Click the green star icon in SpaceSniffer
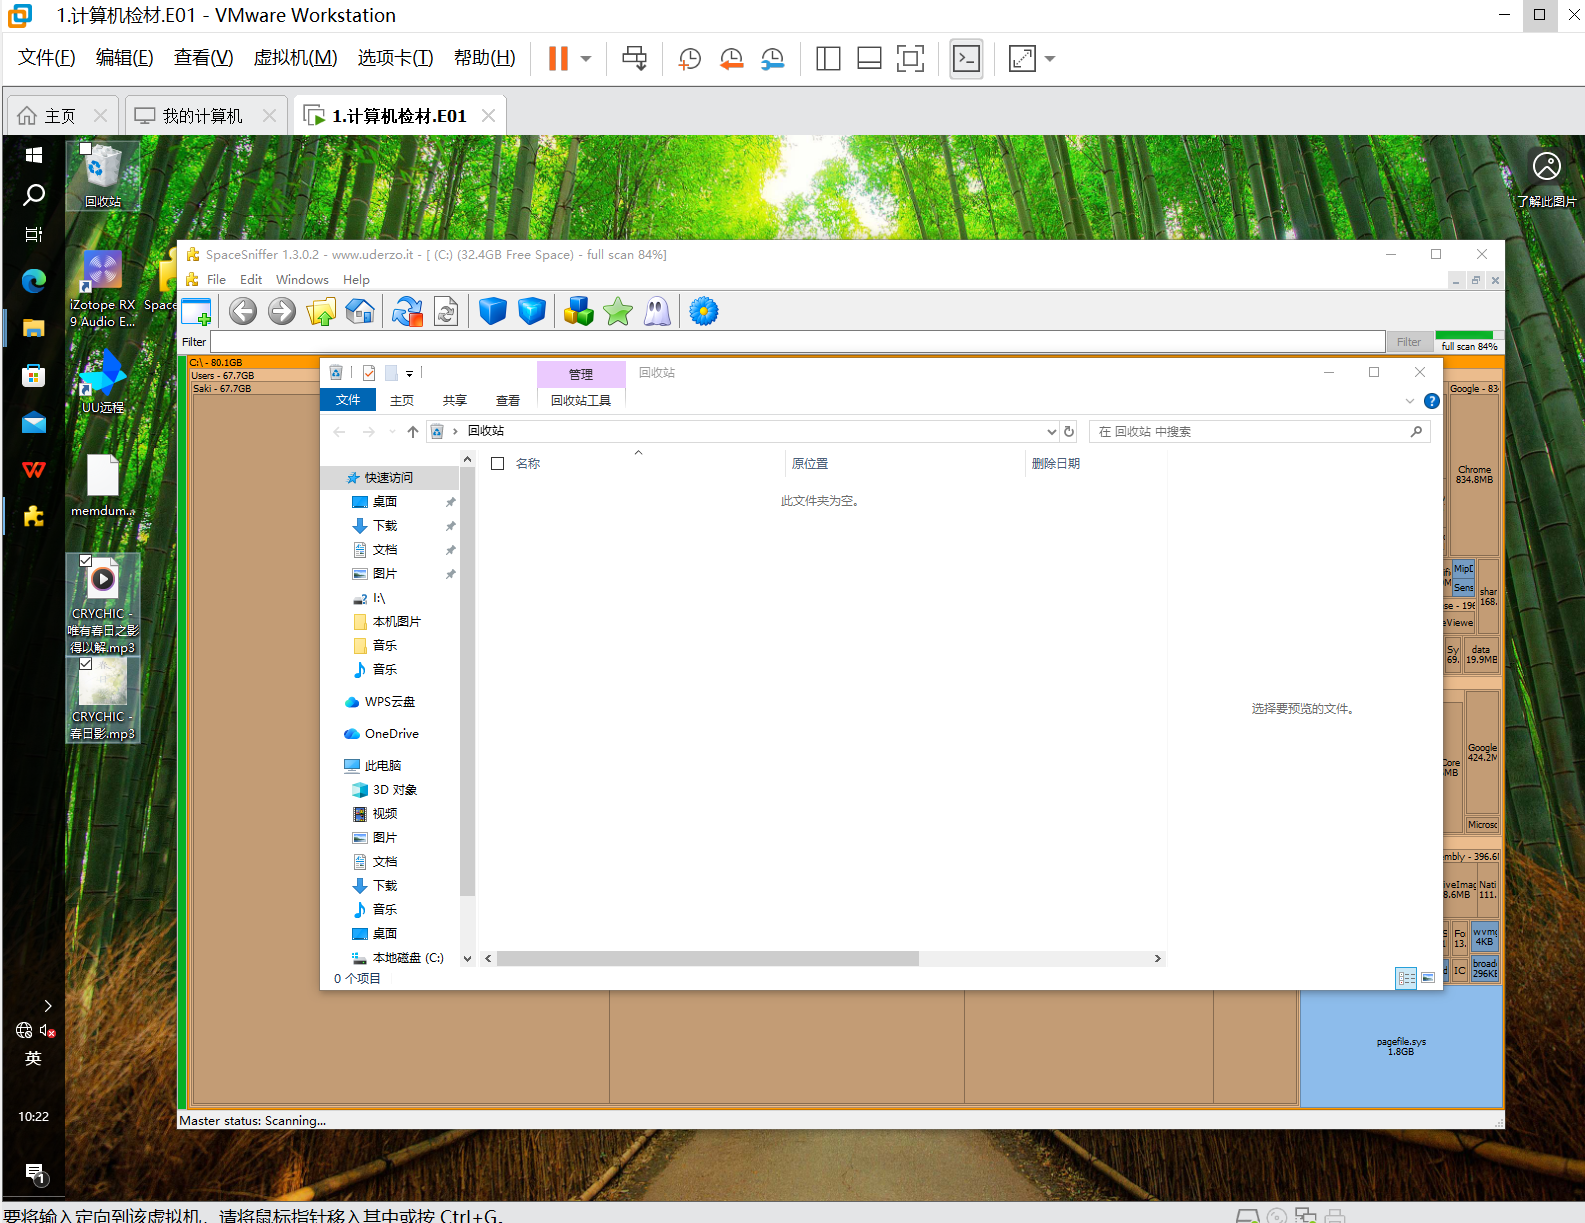 coord(618,312)
